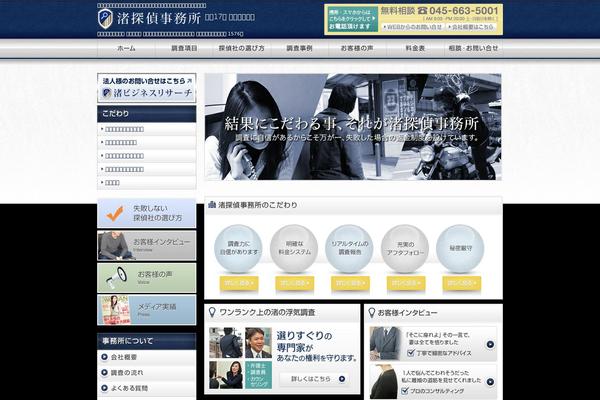Click yellow button under リアルタイムの調査報告 sphere
Viewport: 600px width, 400px height.
(350, 283)
